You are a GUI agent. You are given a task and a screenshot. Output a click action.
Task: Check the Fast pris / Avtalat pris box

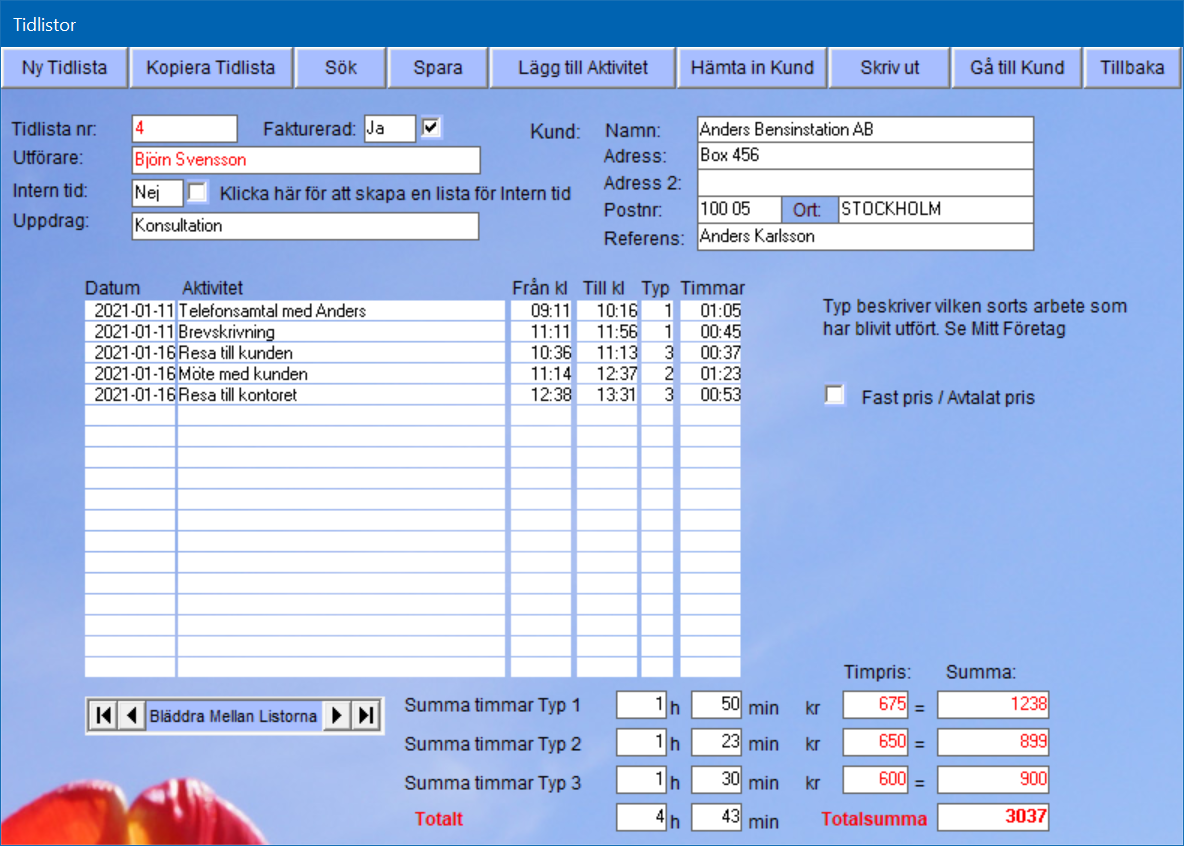tap(834, 396)
